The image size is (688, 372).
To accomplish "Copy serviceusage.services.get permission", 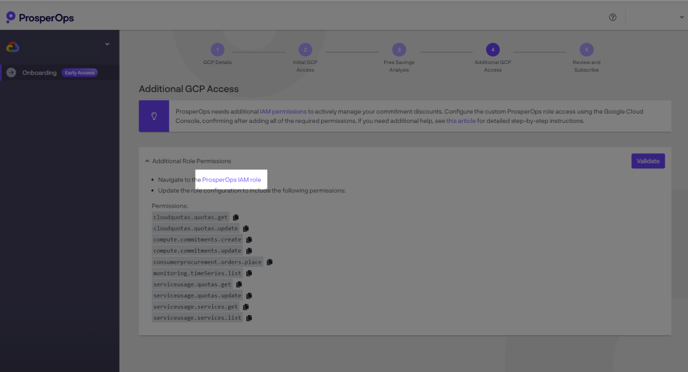I will (246, 307).
